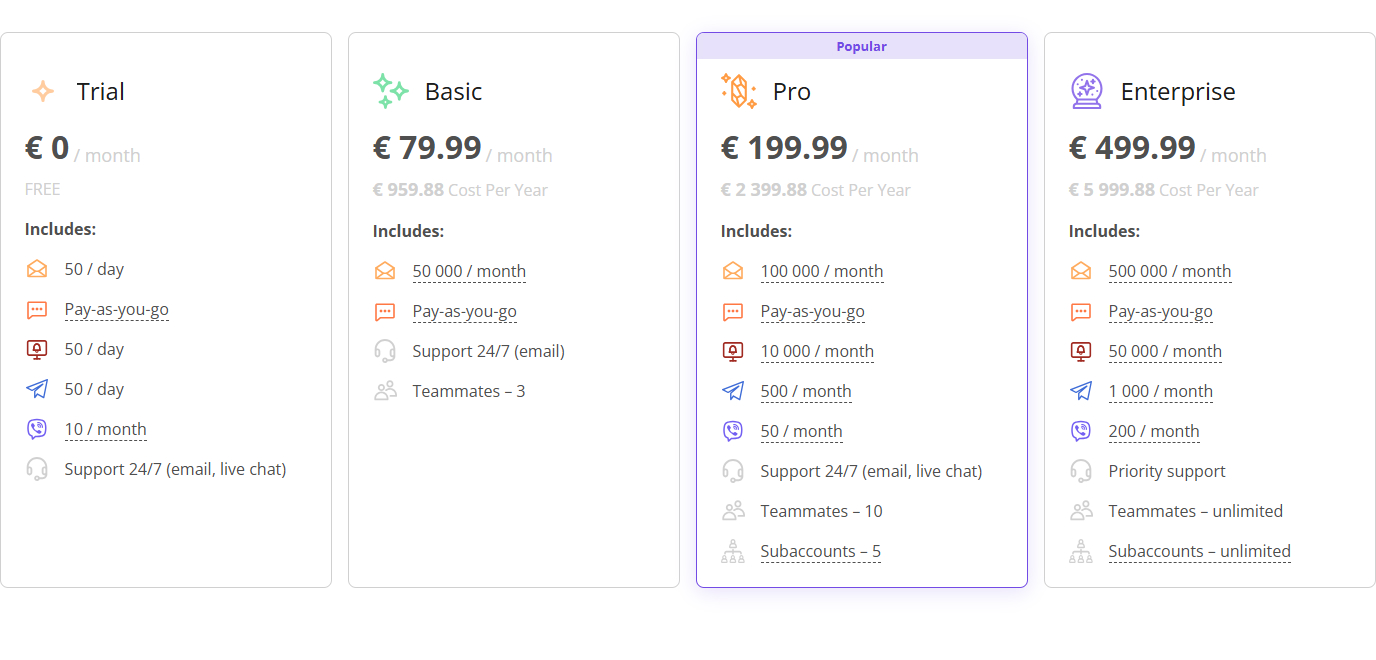Viewport: 1376px width, 660px height.
Task: Click the Basic plan sparkles icon
Action: pyautogui.click(x=390, y=91)
